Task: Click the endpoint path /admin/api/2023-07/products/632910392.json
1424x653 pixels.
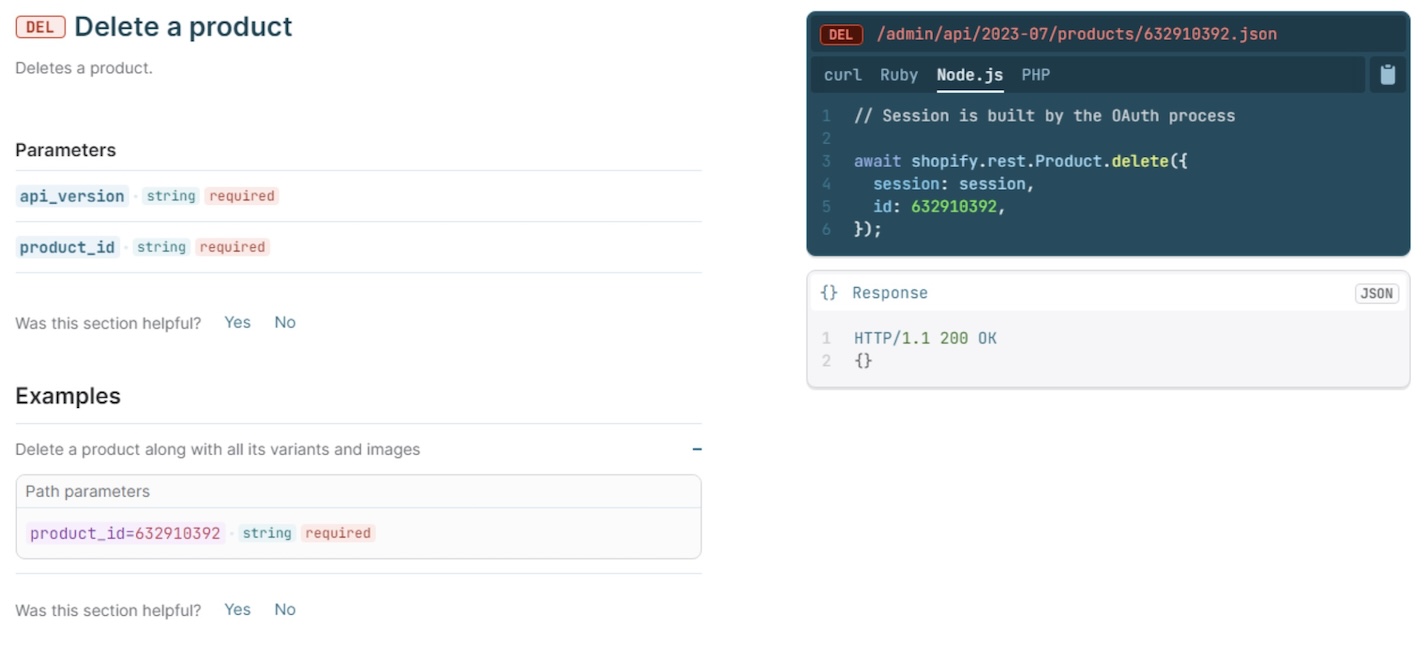Action: click(x=1076, y=34)
